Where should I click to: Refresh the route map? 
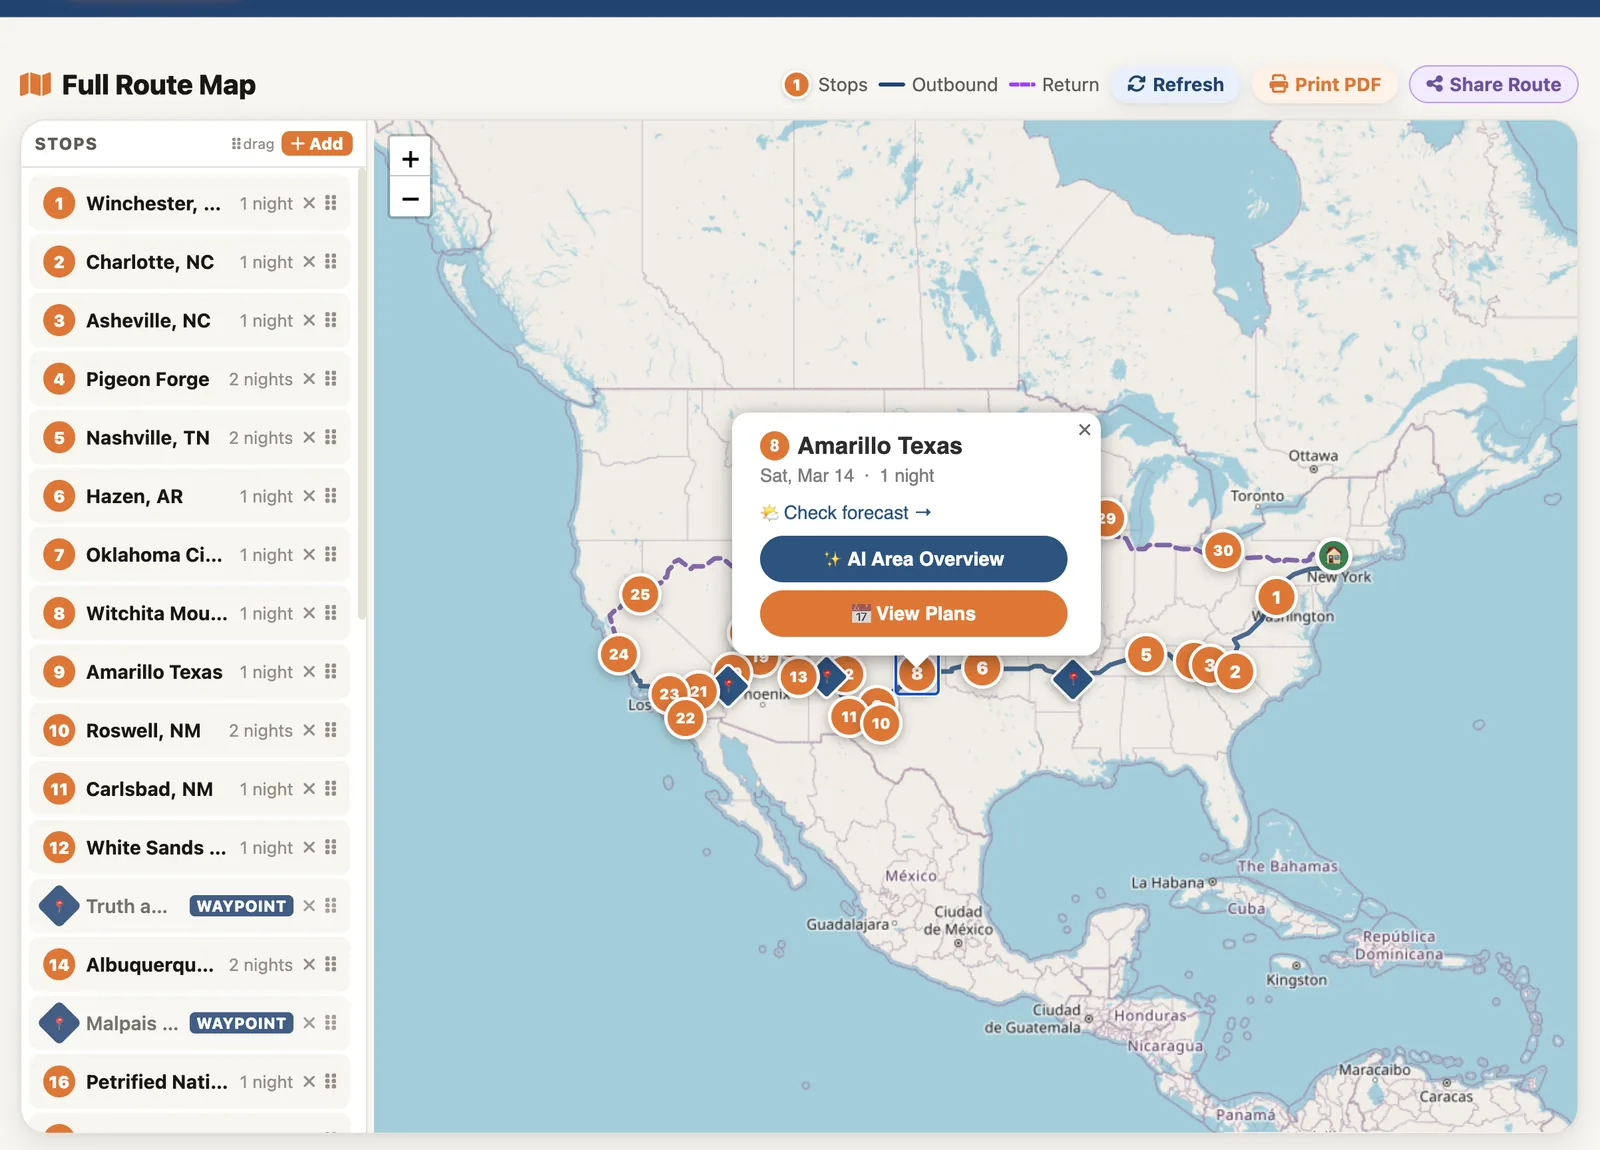1175,85
